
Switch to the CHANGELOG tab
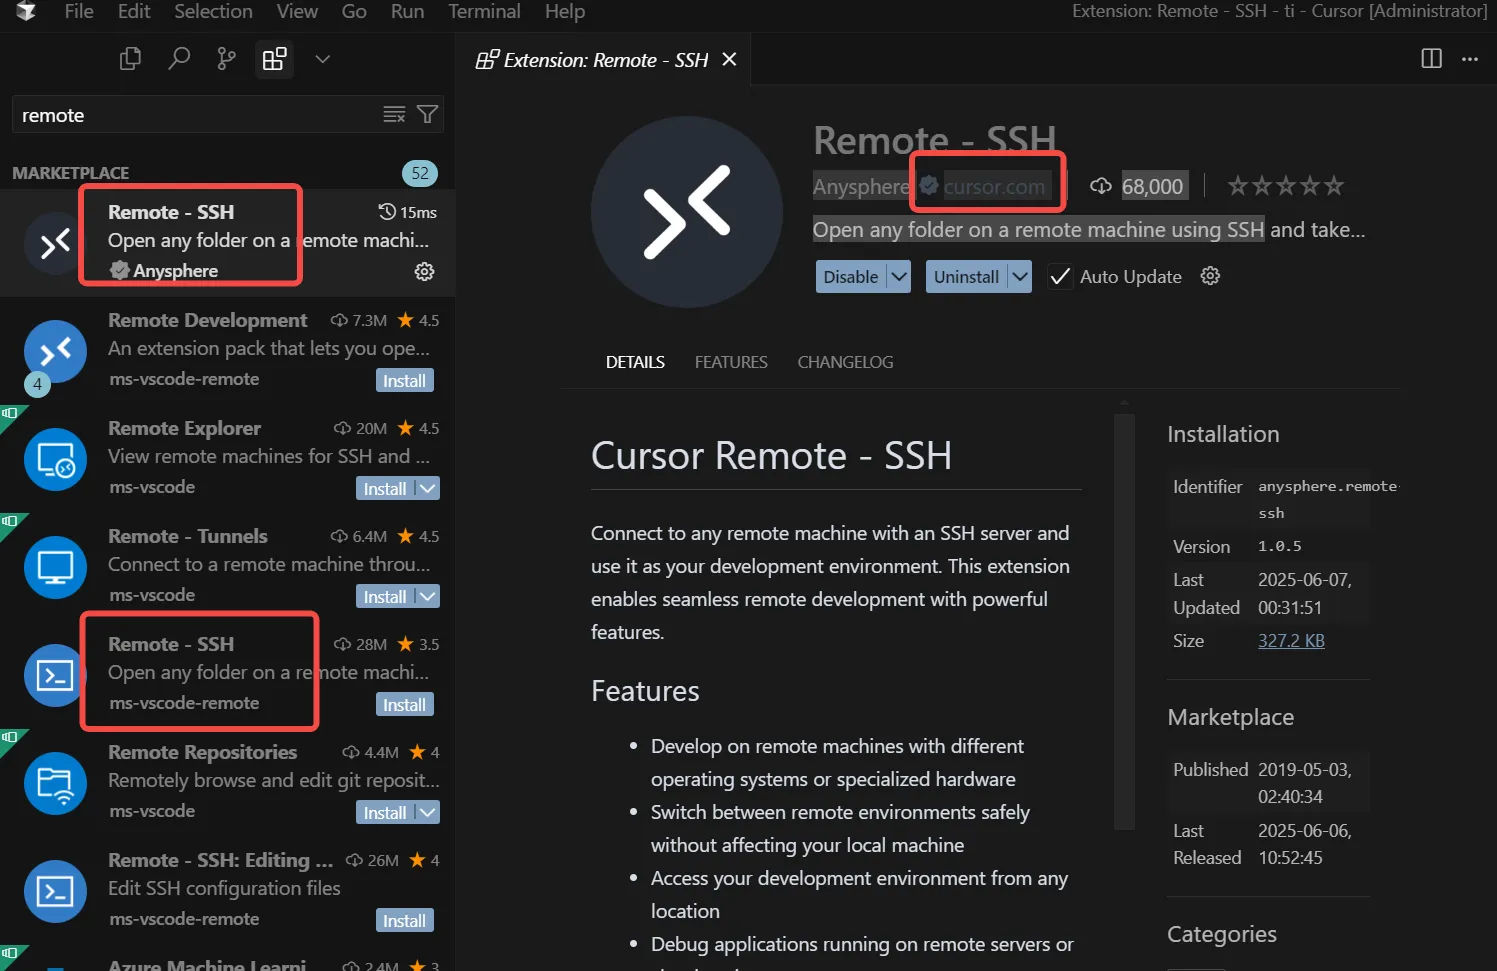coord(845,362)
